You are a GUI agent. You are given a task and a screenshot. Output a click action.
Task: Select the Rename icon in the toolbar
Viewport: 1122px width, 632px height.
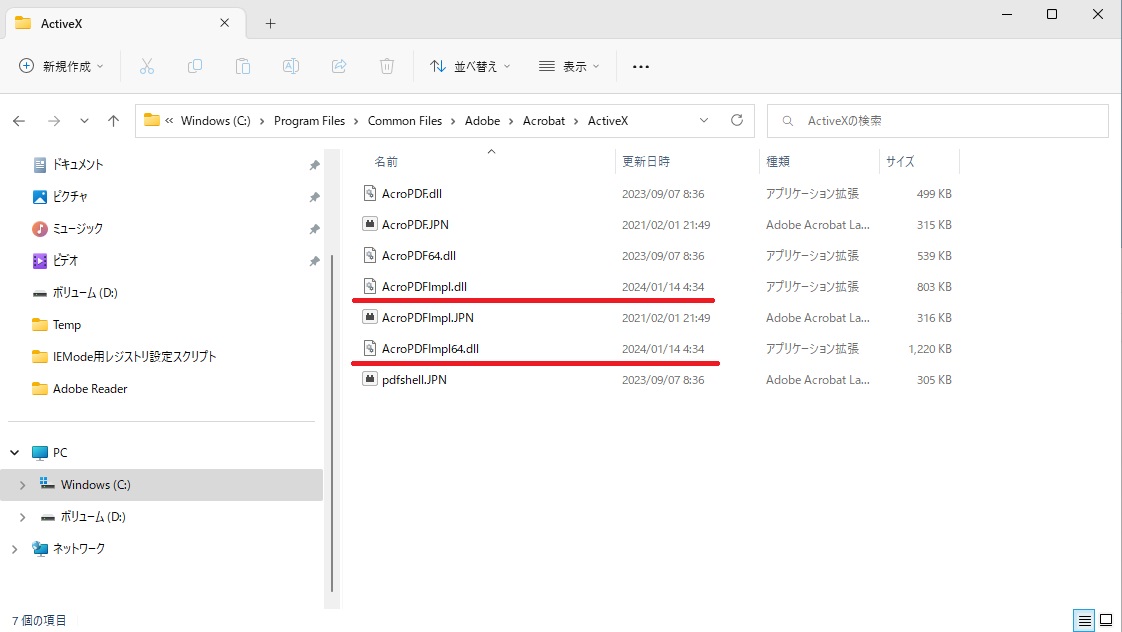pos(291,66)
